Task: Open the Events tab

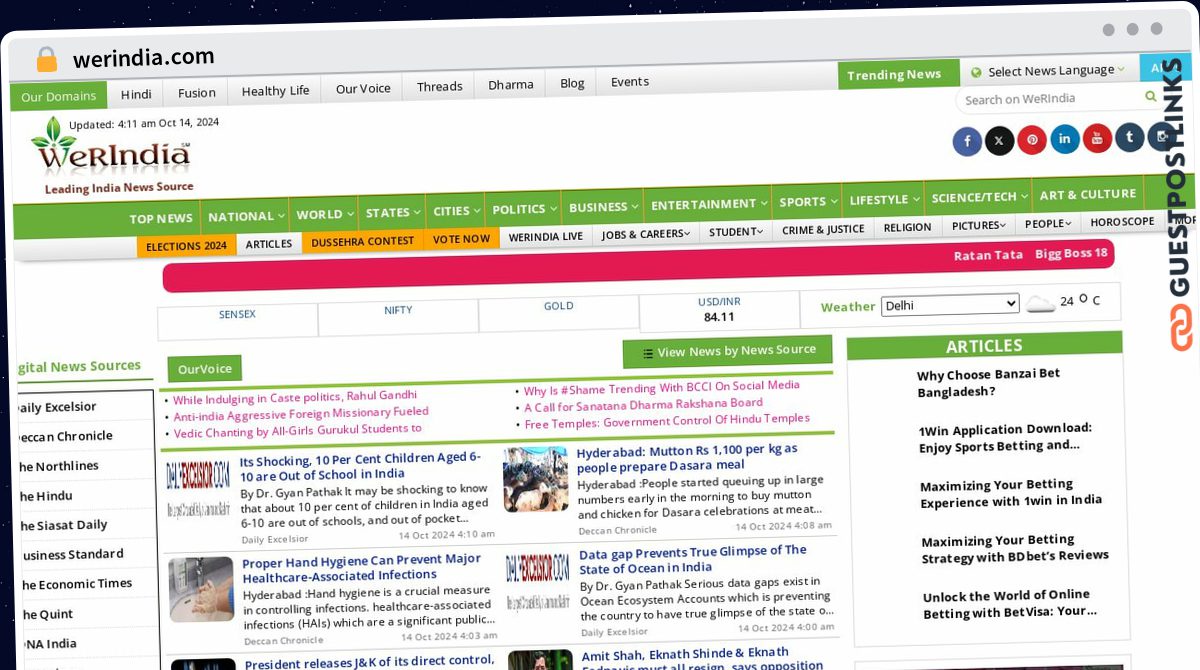Action: point(629,82)
